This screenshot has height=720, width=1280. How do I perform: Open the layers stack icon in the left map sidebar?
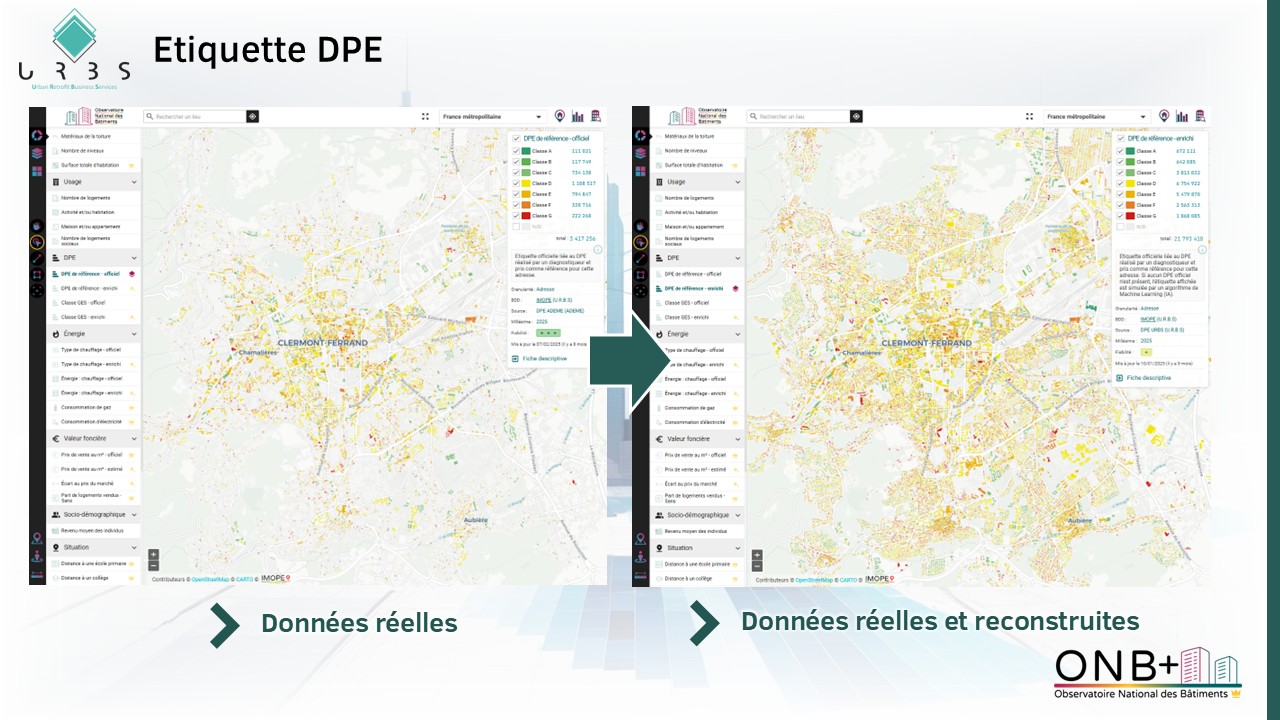click(37, 153)
